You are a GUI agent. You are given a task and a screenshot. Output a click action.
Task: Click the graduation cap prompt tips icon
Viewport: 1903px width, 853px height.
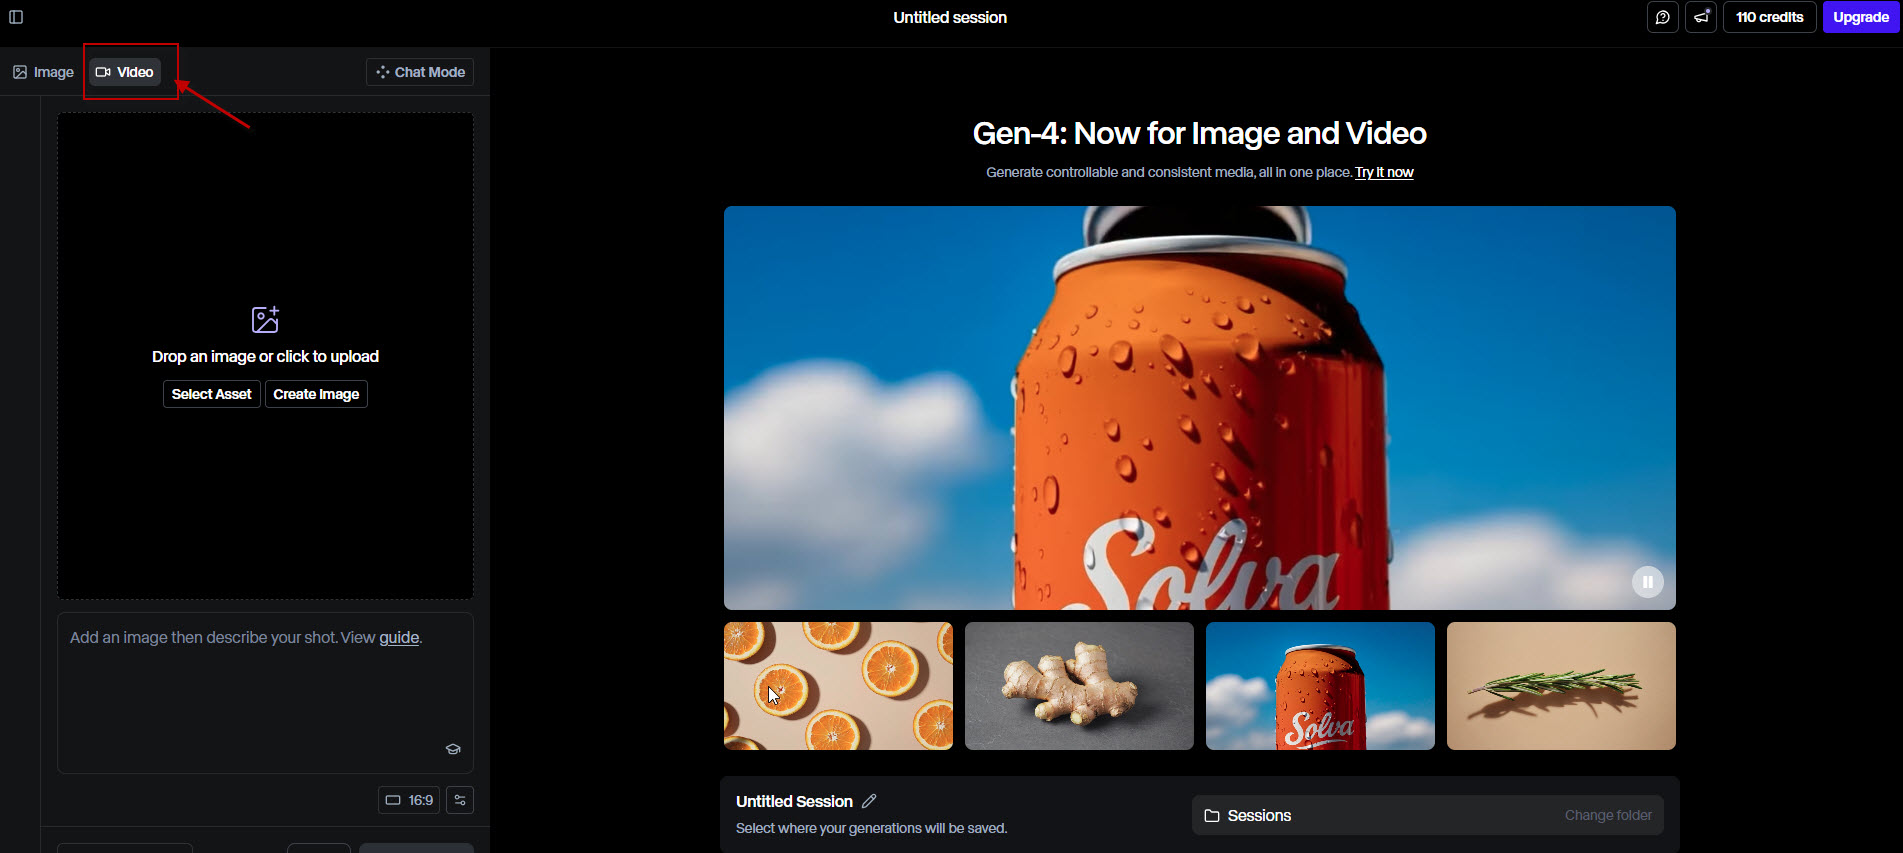point(453,749)
